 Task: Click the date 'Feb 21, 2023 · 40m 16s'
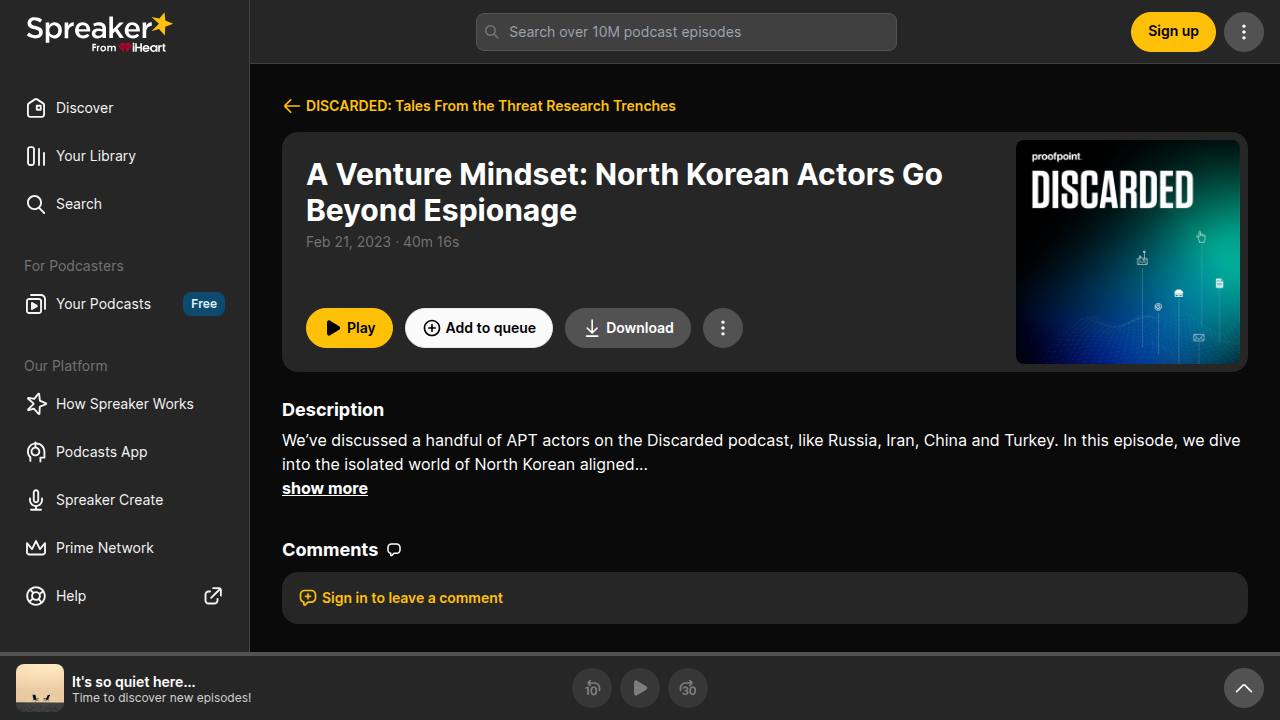383,242
